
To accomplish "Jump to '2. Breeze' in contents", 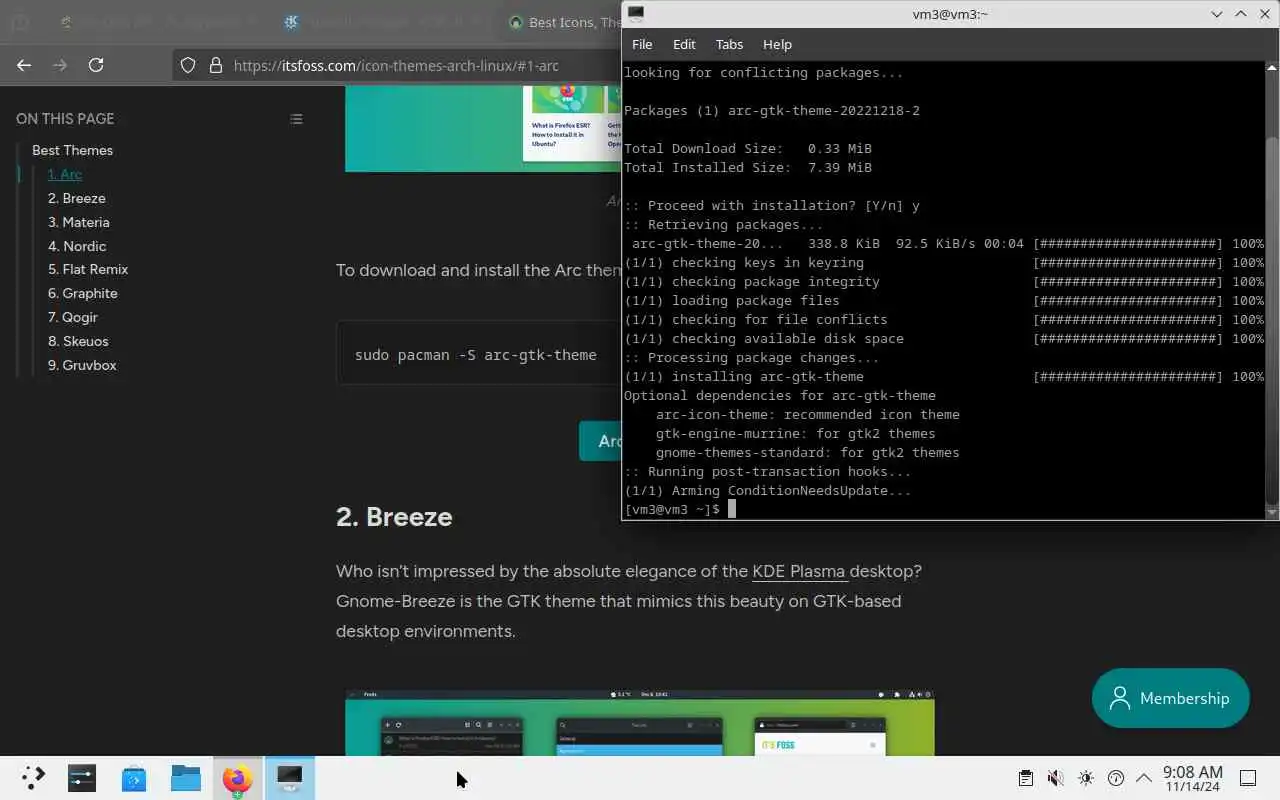I will point(77,198).
